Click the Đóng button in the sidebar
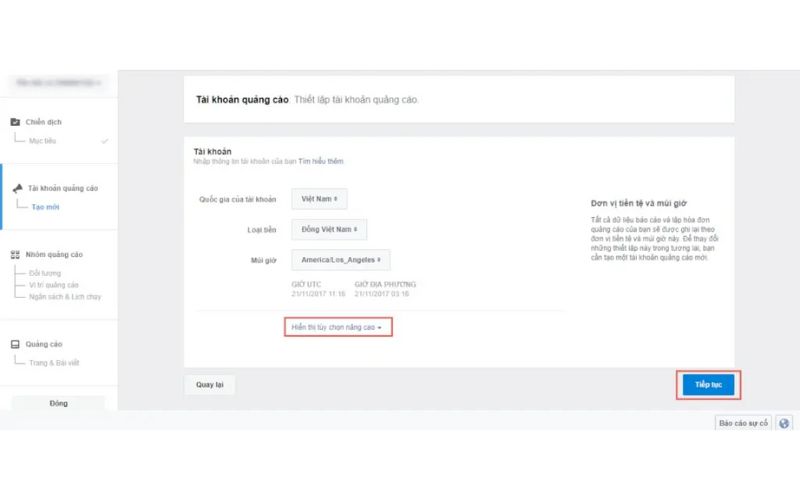Viewport: 800px width, 500px height. pos(58,404)
